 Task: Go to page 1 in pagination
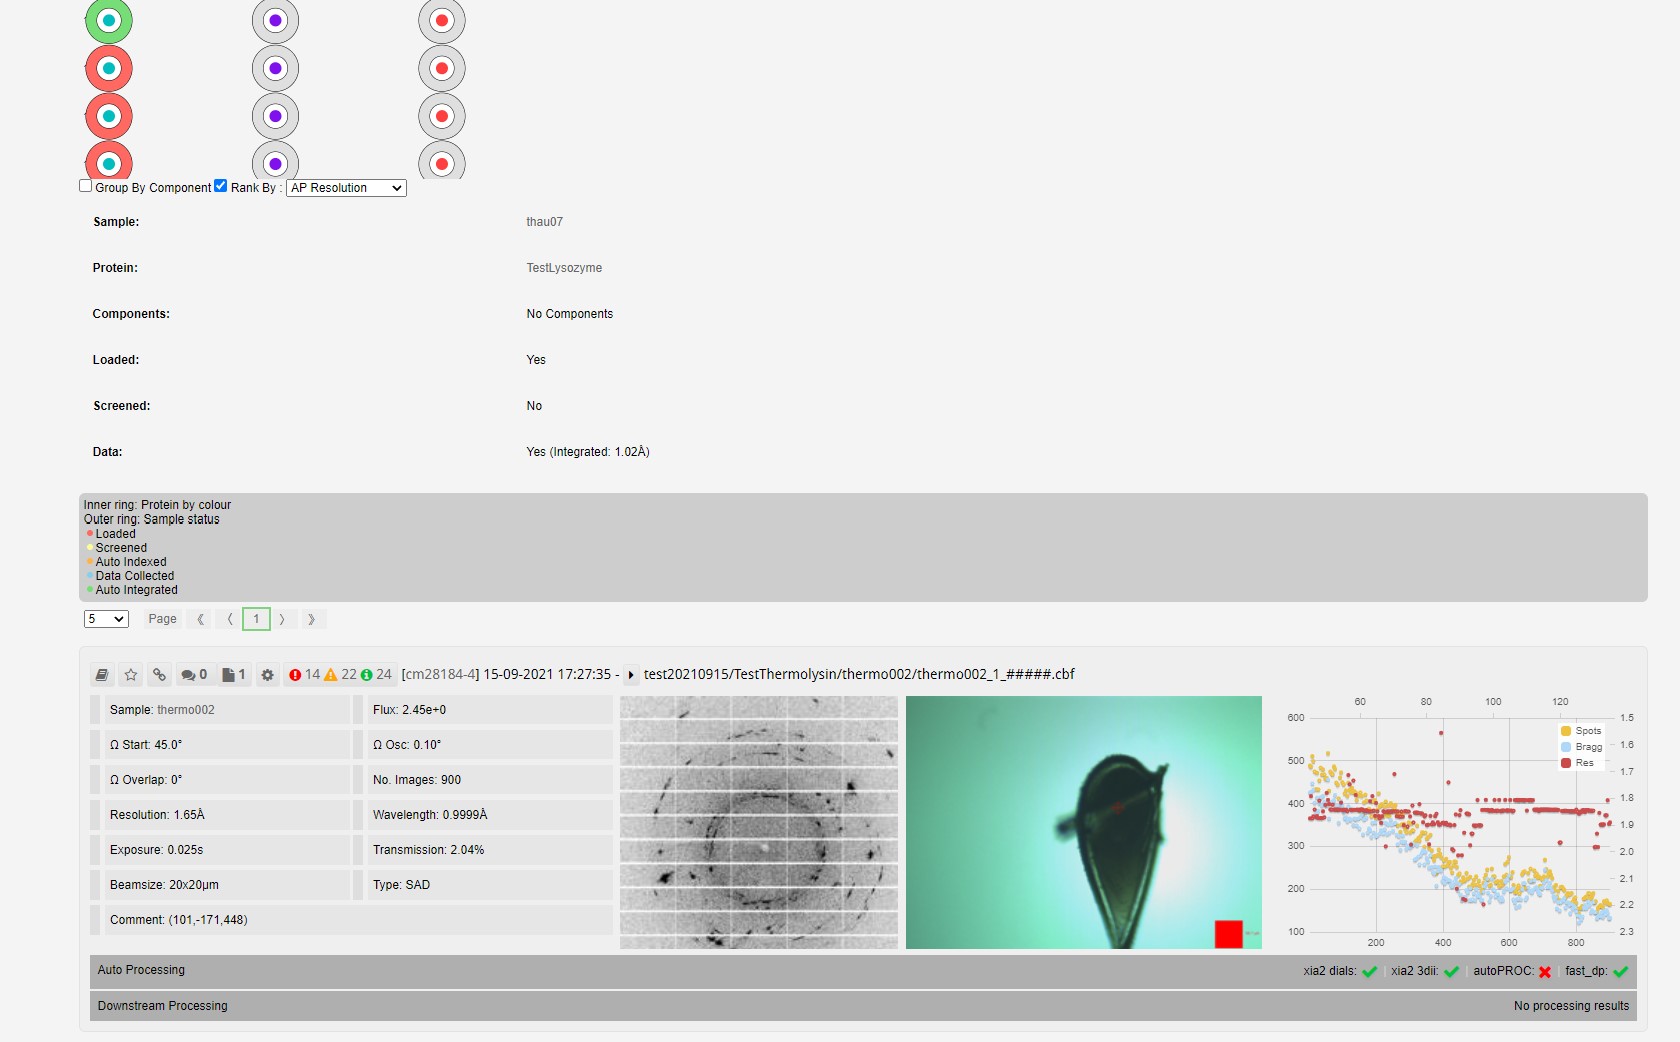[x=256, y=619]
